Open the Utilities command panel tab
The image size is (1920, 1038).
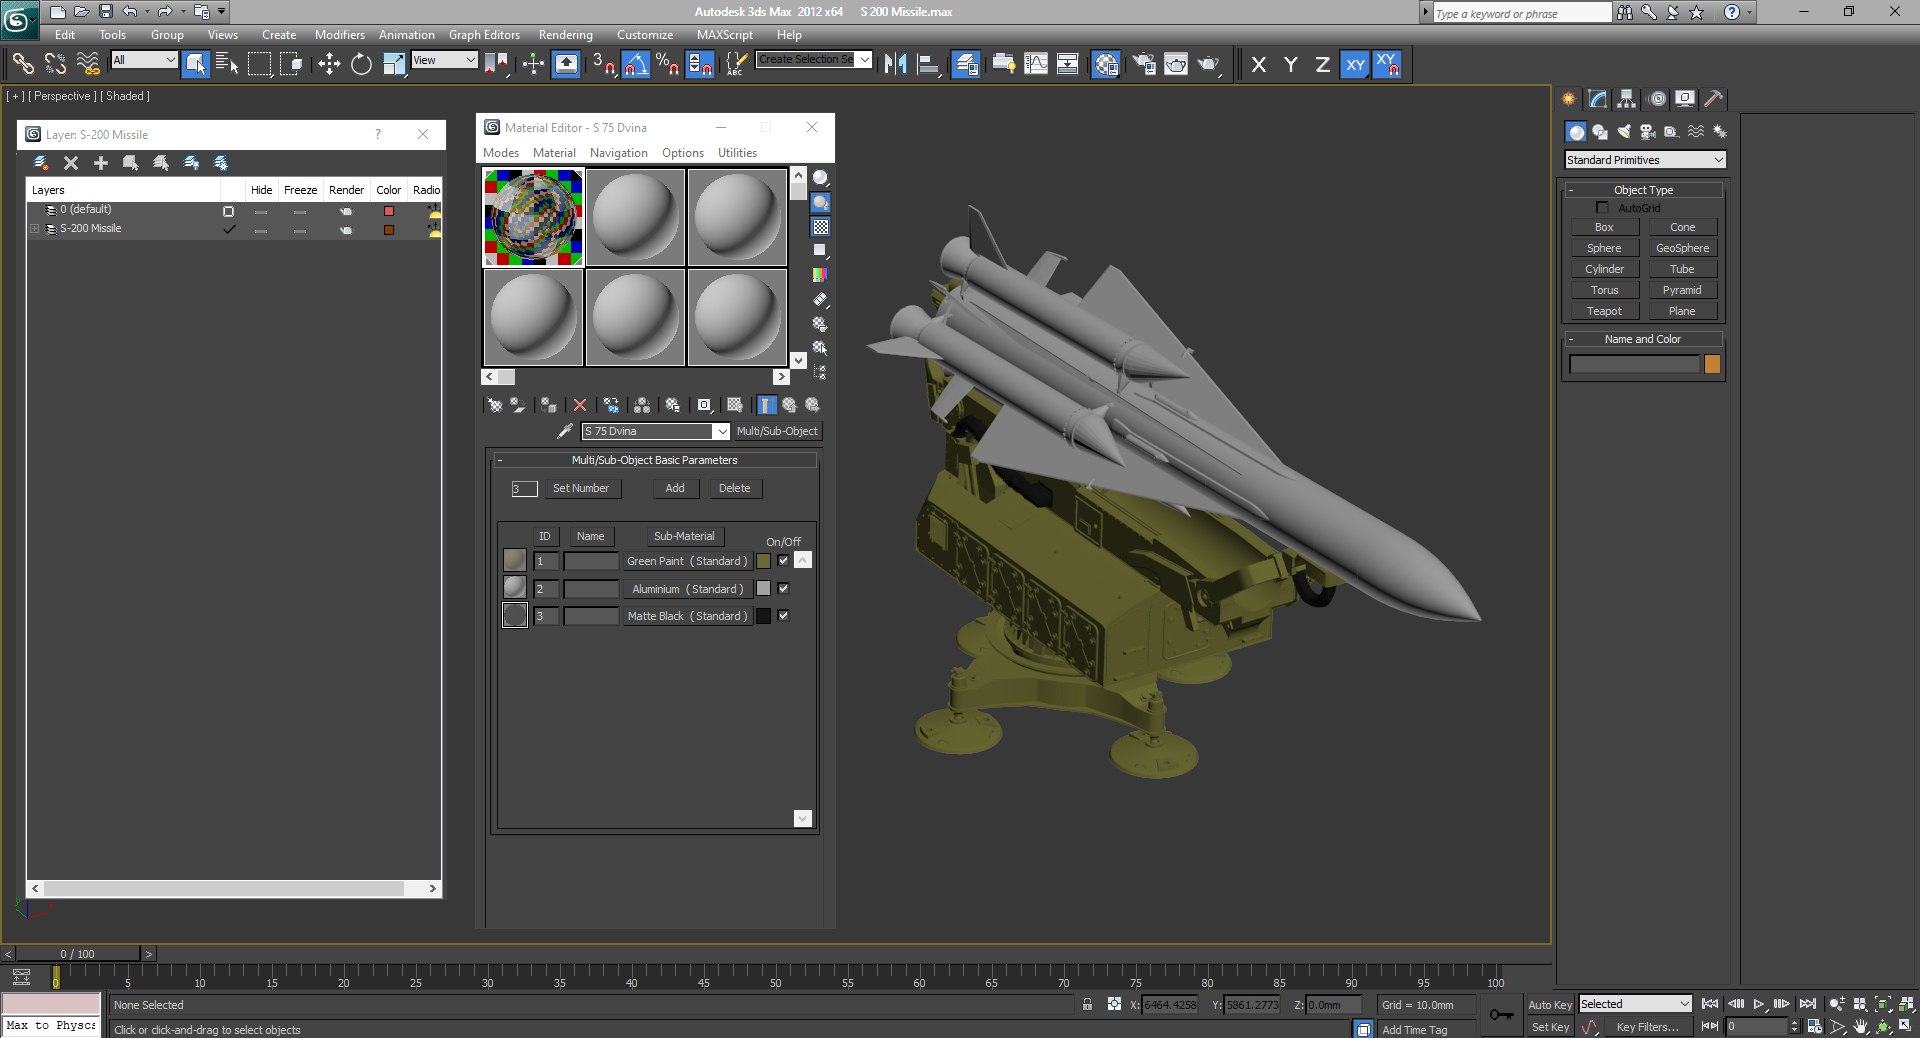tap(1713, 98)
